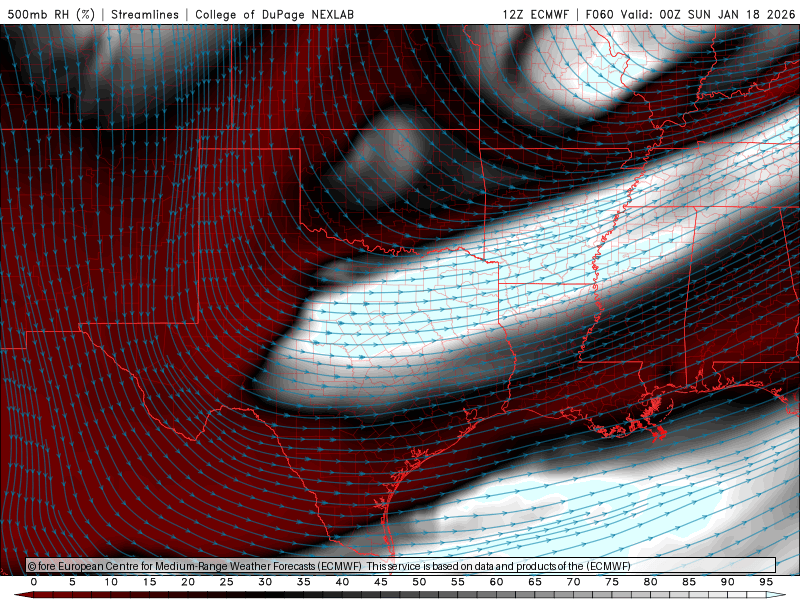Click the "Streamlines" header label
This screenshot has width=800, height=600.
pyautogui.click(x=145, y=14)
